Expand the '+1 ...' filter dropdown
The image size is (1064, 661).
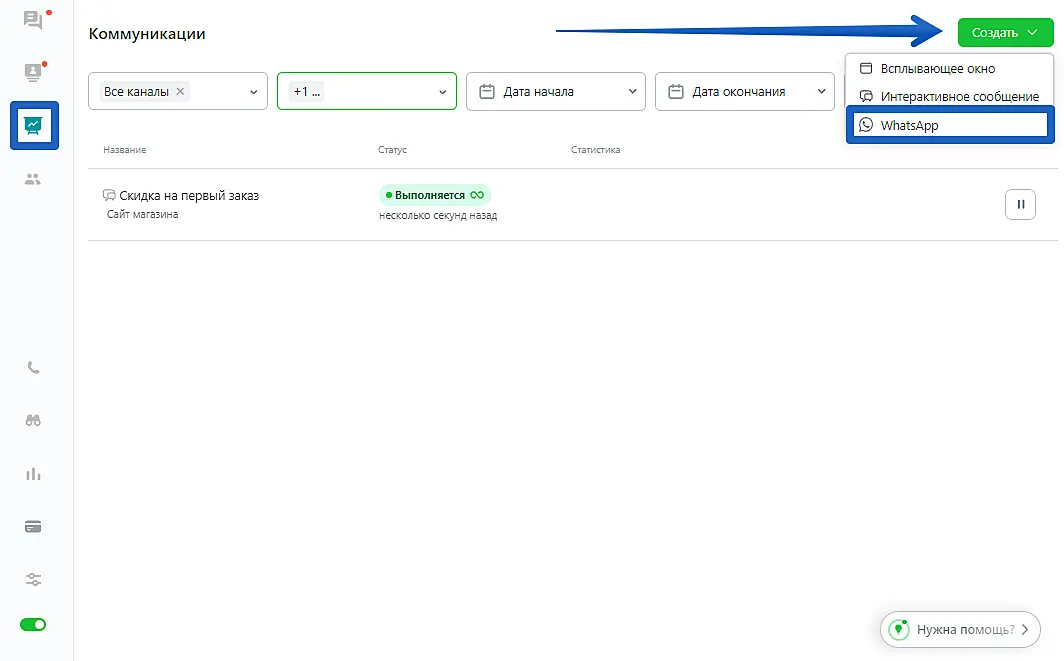(442, 92)
